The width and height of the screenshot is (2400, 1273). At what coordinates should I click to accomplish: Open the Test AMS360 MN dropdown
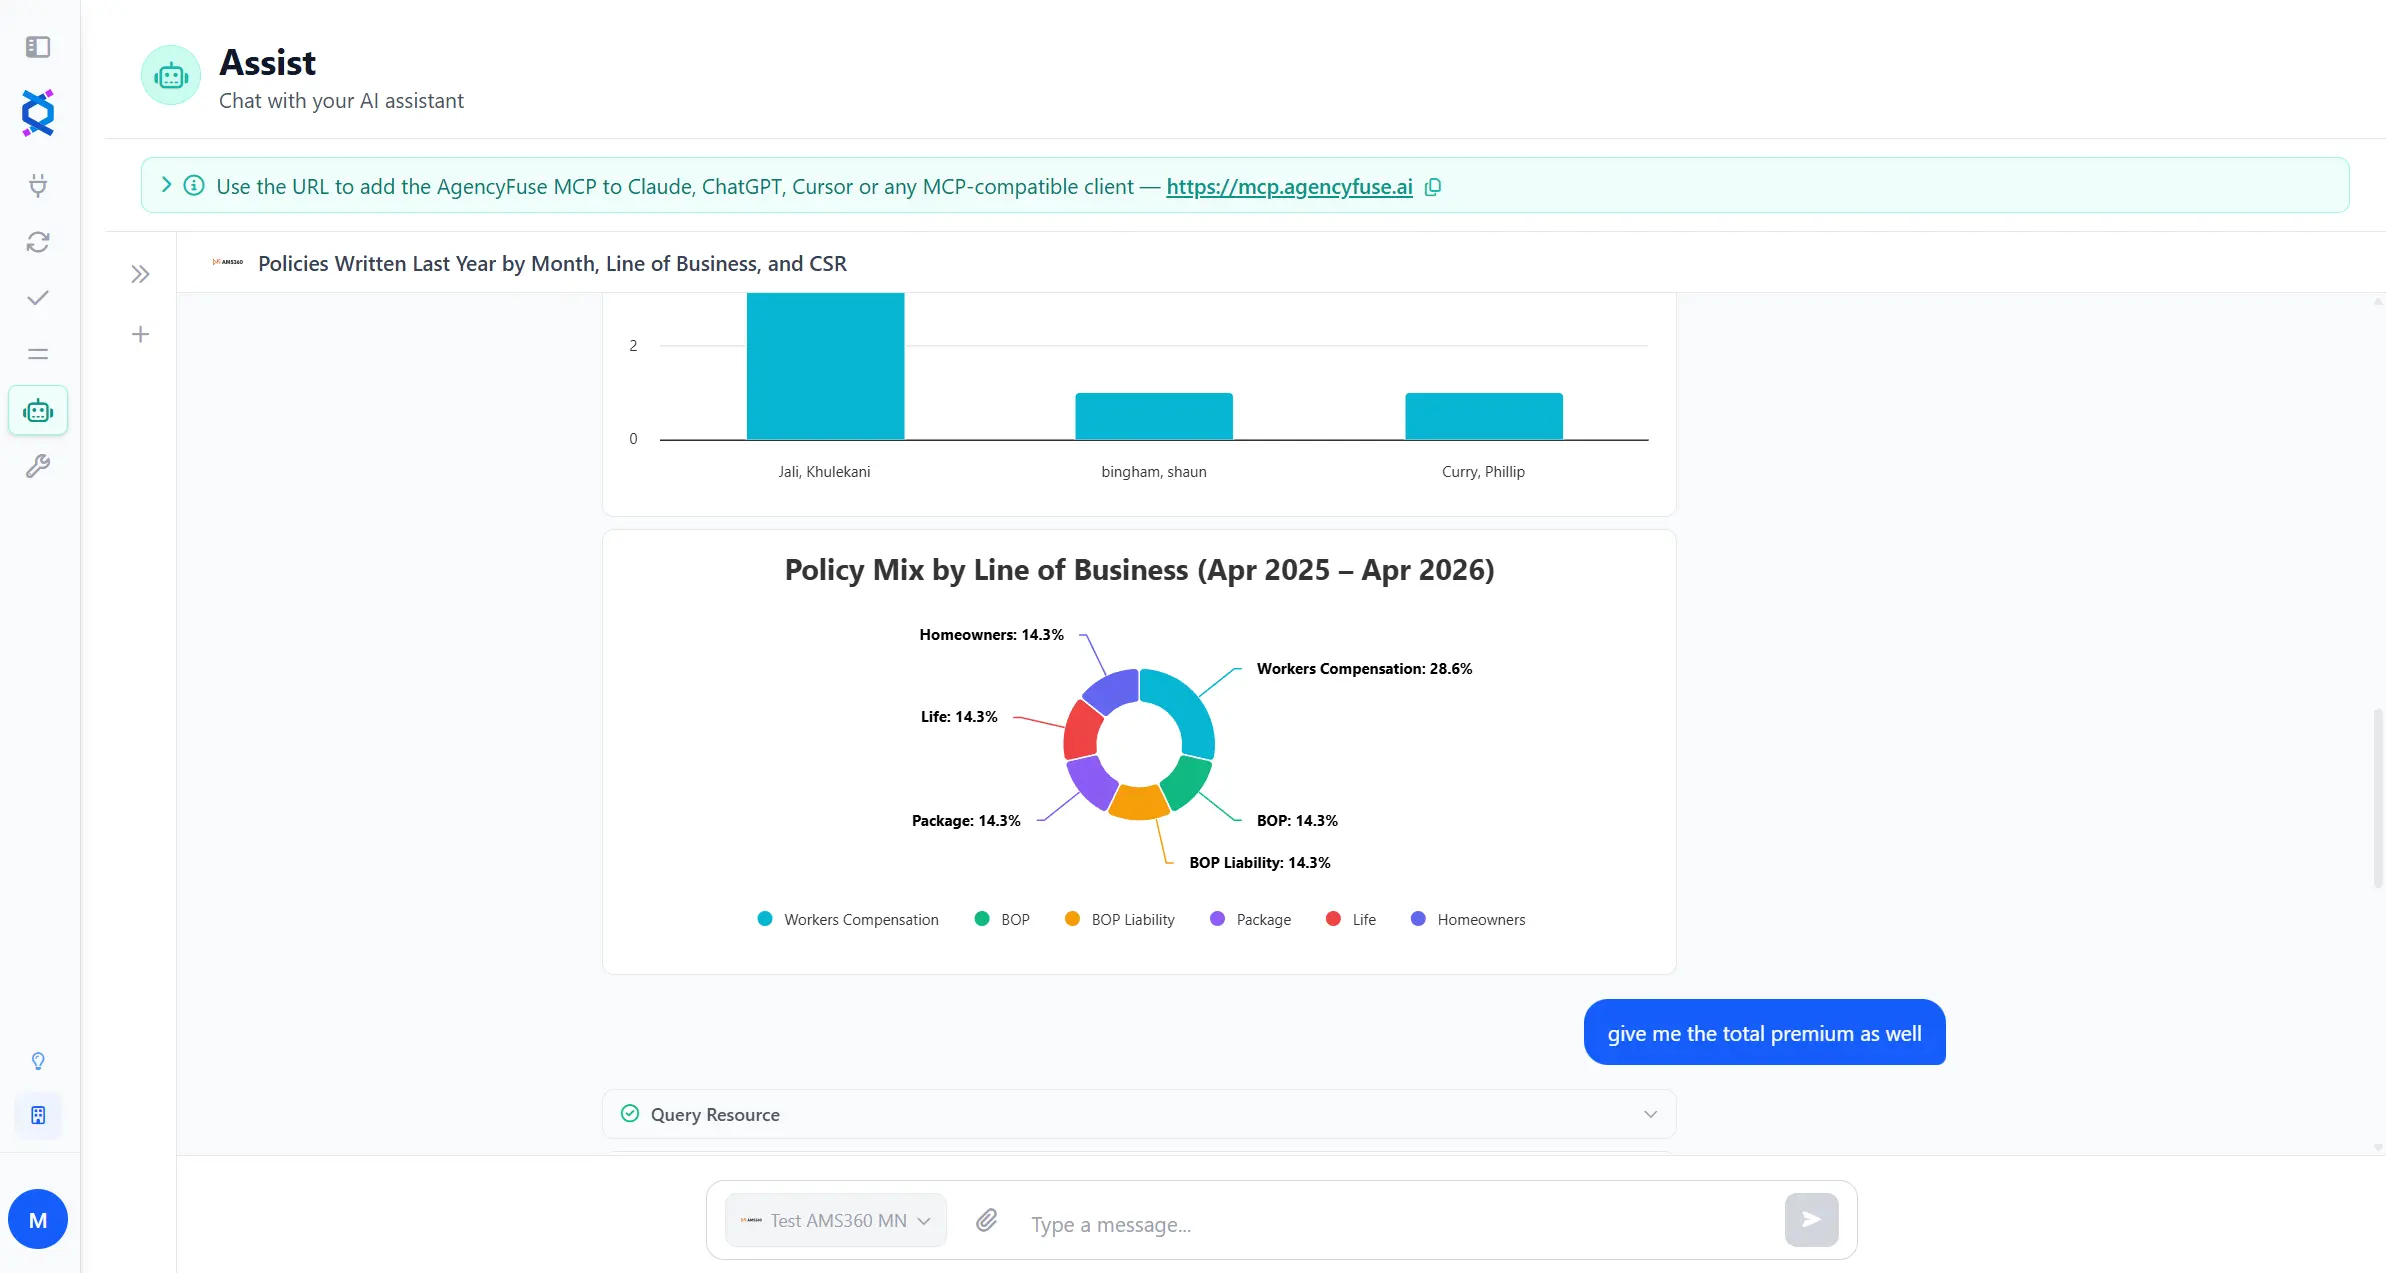(836, 1220)
